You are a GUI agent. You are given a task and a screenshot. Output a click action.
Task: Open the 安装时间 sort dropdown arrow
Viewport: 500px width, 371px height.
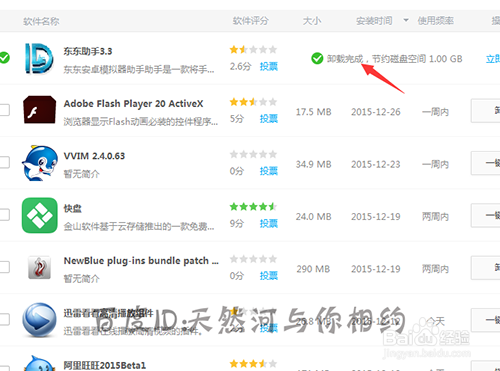click(406, 20)
